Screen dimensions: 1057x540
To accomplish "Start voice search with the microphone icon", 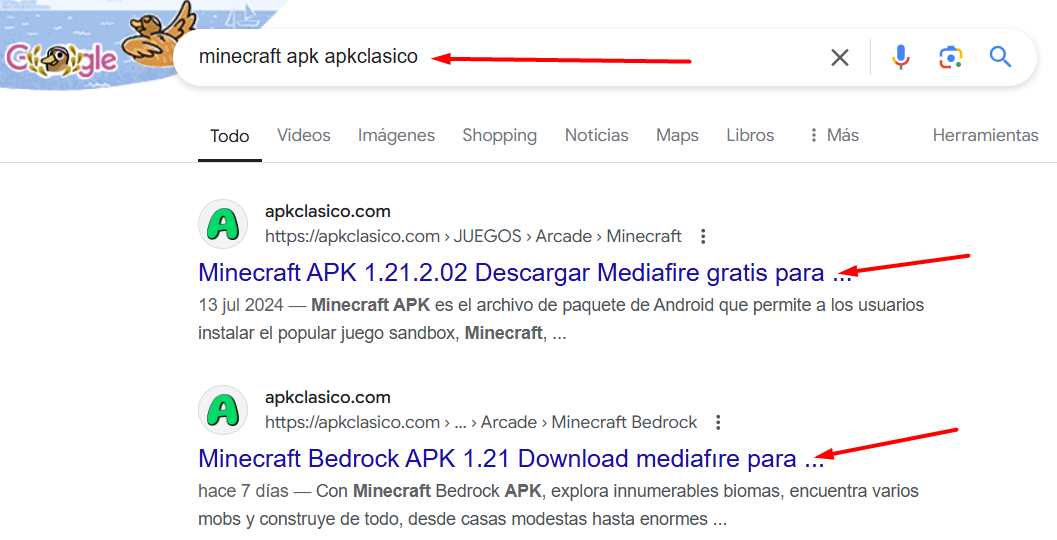I will click(901, 57).
